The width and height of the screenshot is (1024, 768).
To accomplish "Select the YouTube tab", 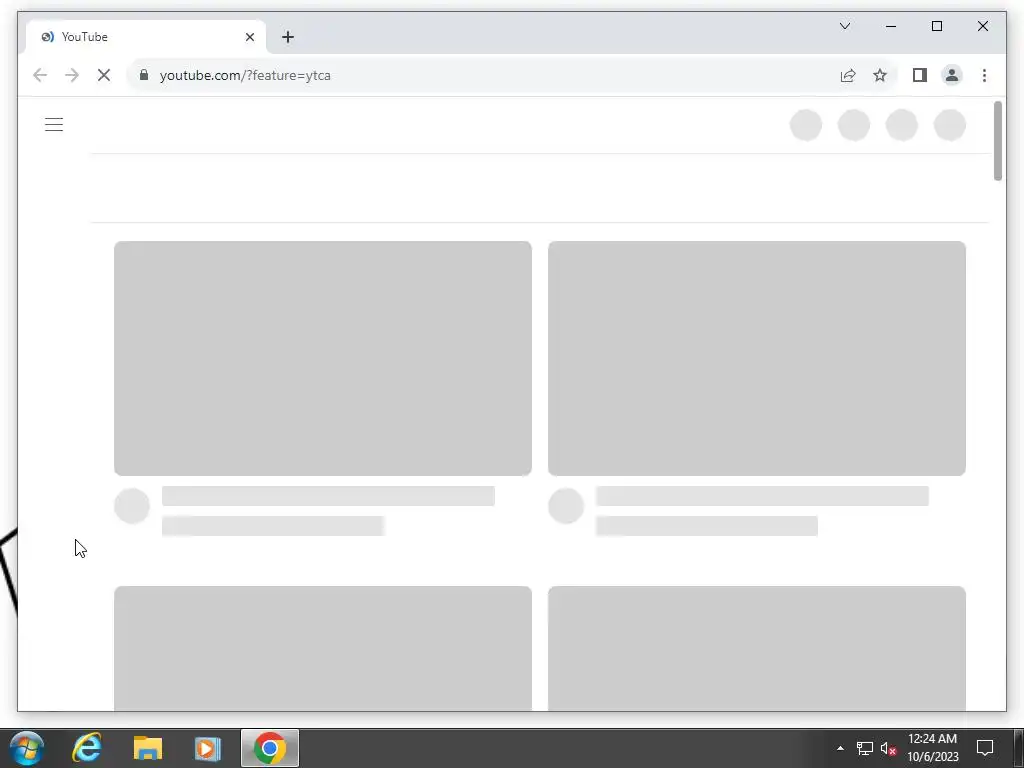I will [x=146, y=37].
